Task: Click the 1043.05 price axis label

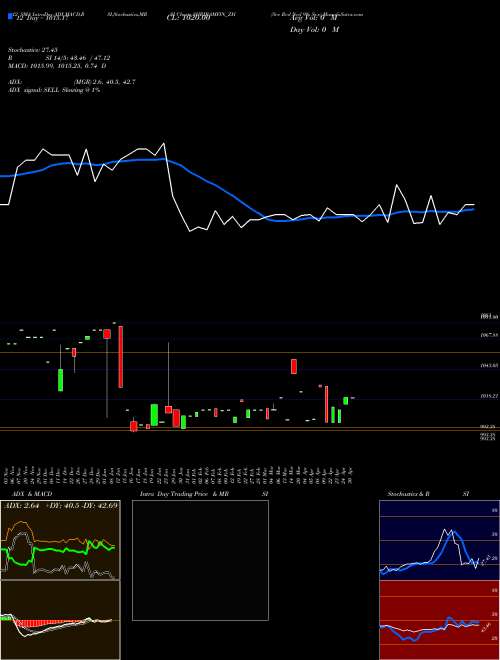Action: [x=489, y=366]
